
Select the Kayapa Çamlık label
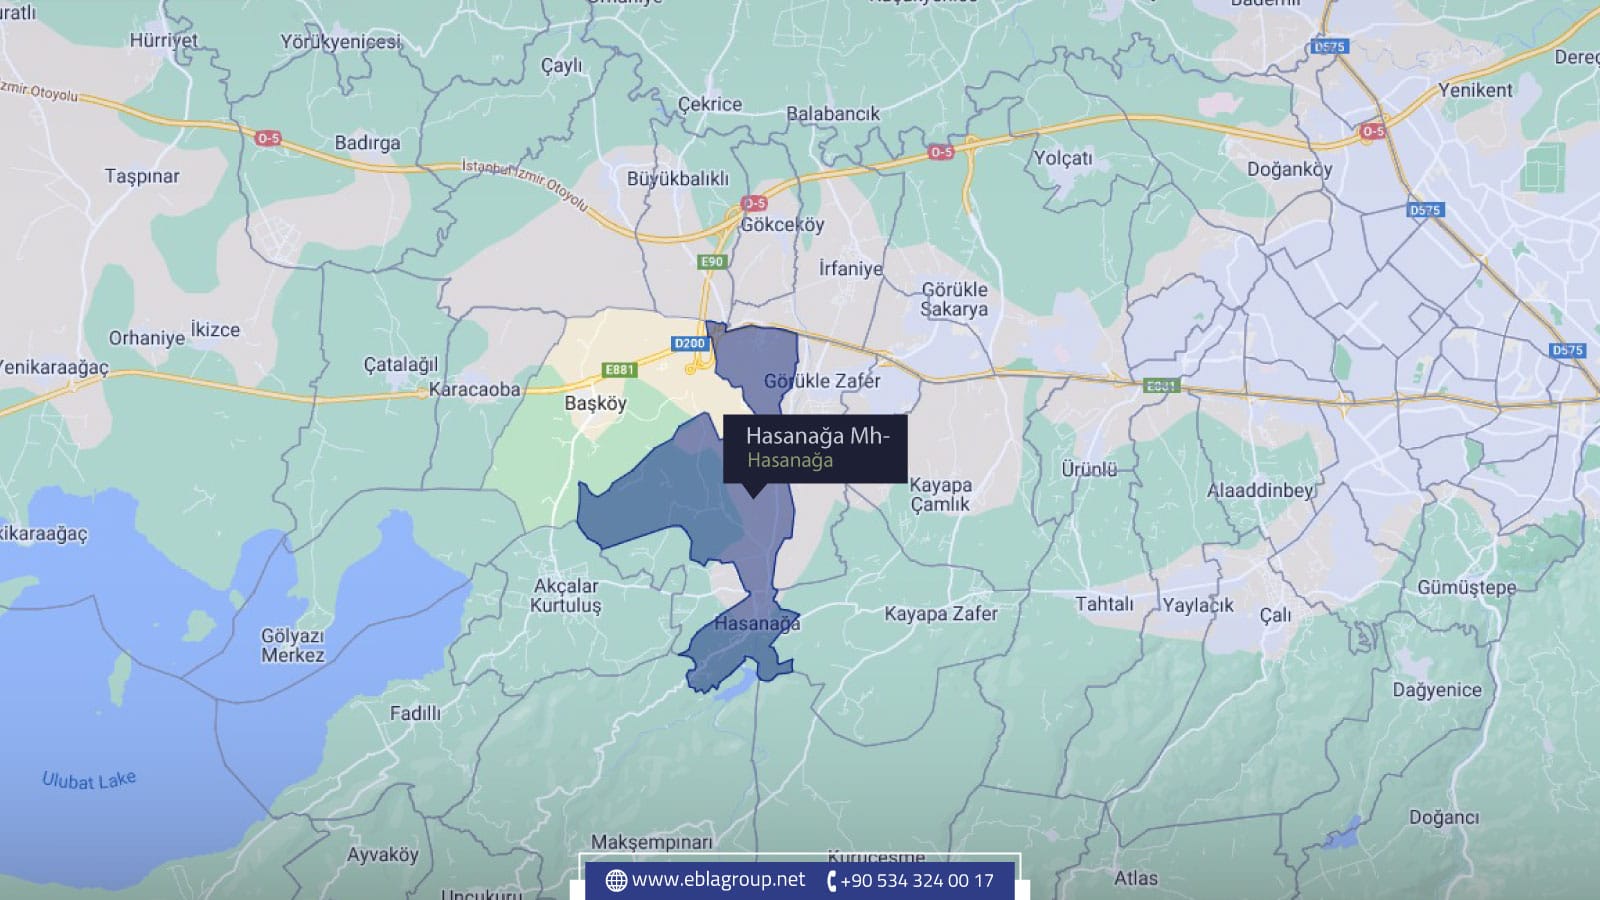pos(940,494)
